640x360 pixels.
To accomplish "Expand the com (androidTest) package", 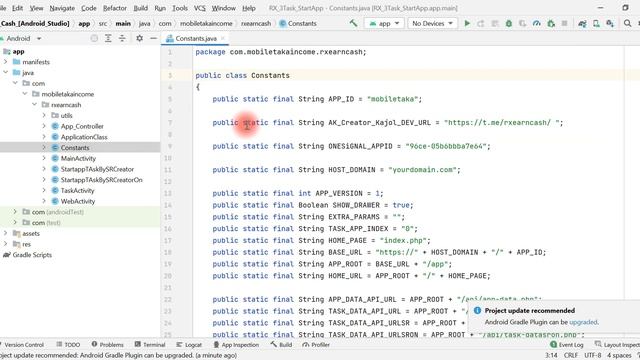I will point(15,212).
